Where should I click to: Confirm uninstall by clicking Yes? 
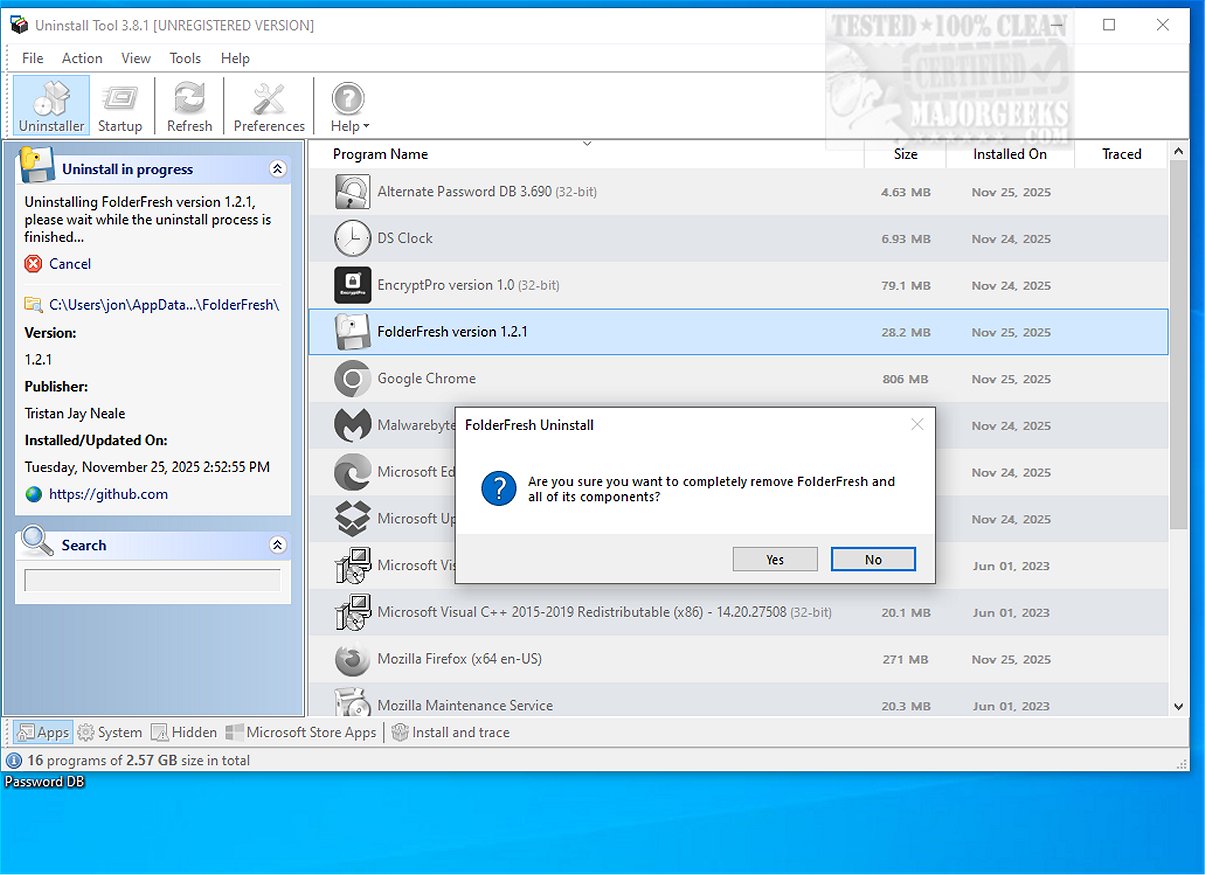(x=775, y=559)
